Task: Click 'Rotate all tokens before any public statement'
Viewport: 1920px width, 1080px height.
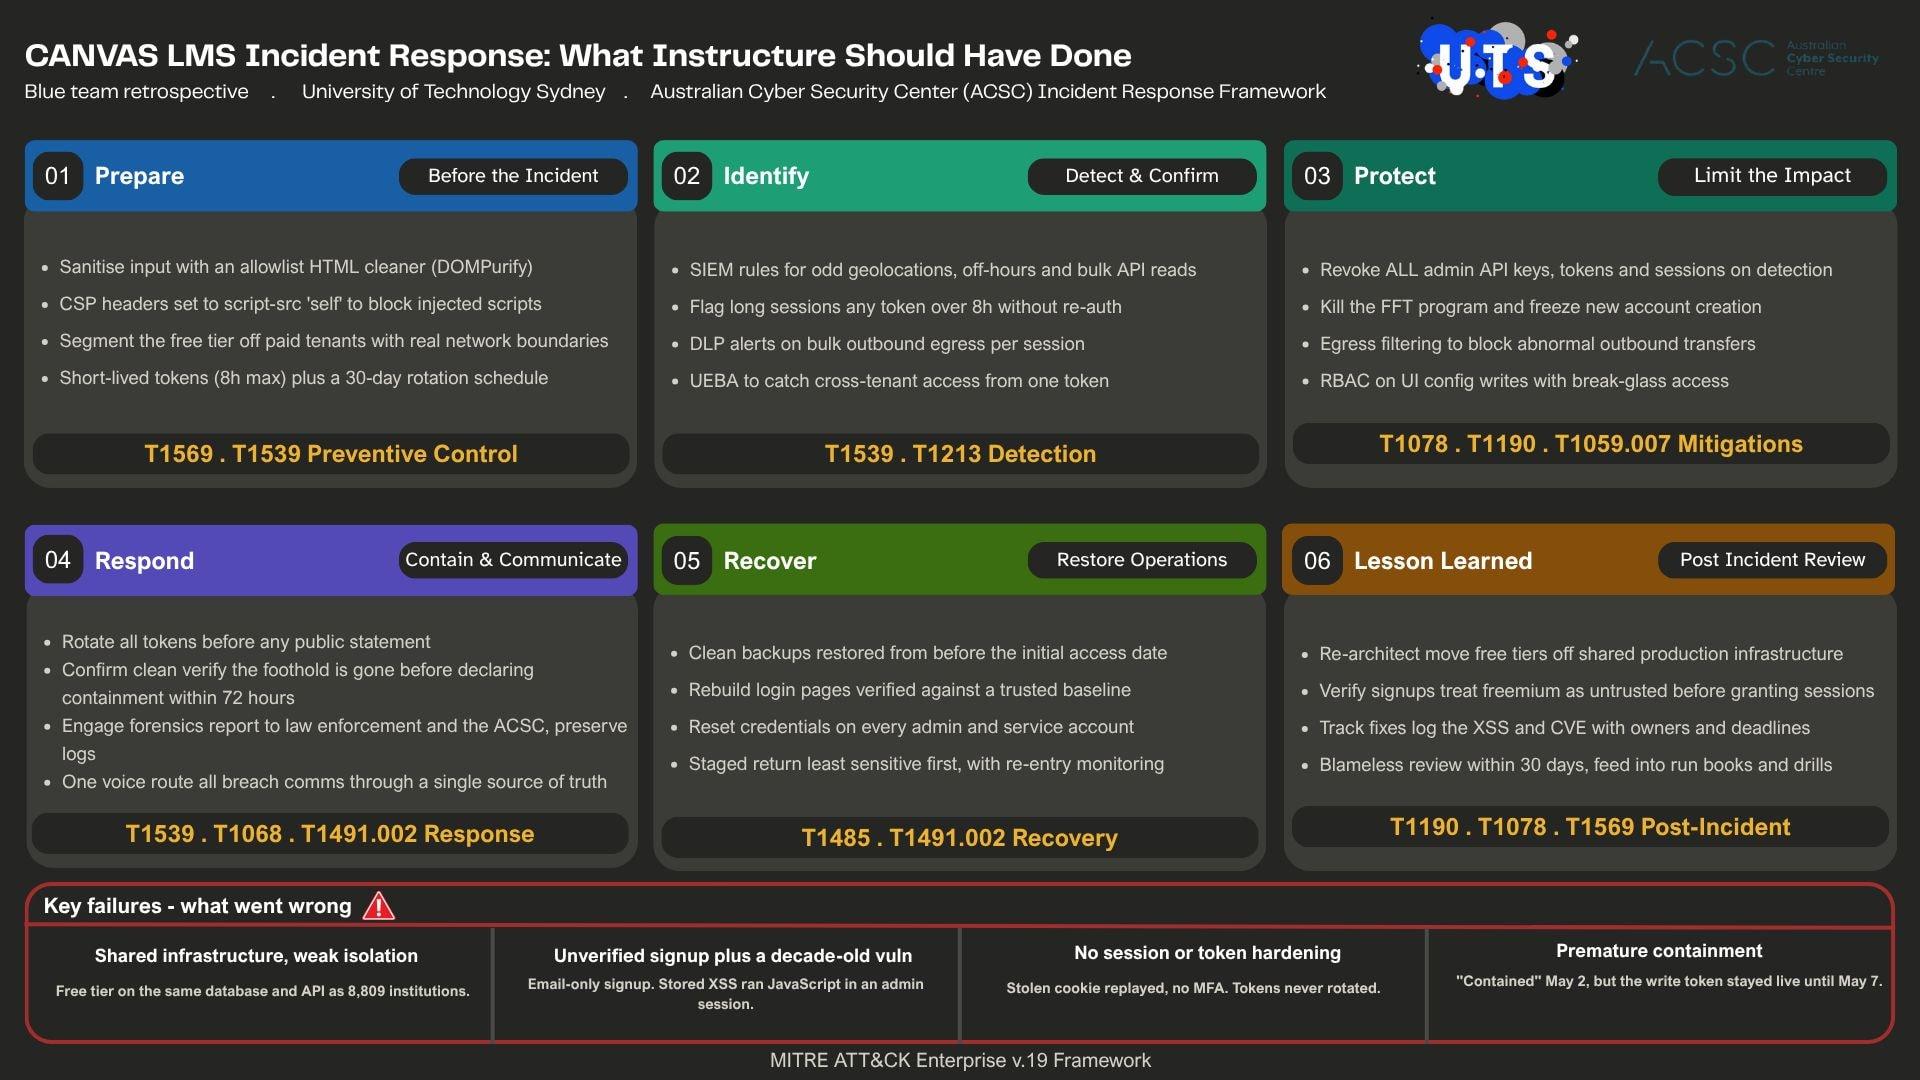Action: [x=246, y=642]
